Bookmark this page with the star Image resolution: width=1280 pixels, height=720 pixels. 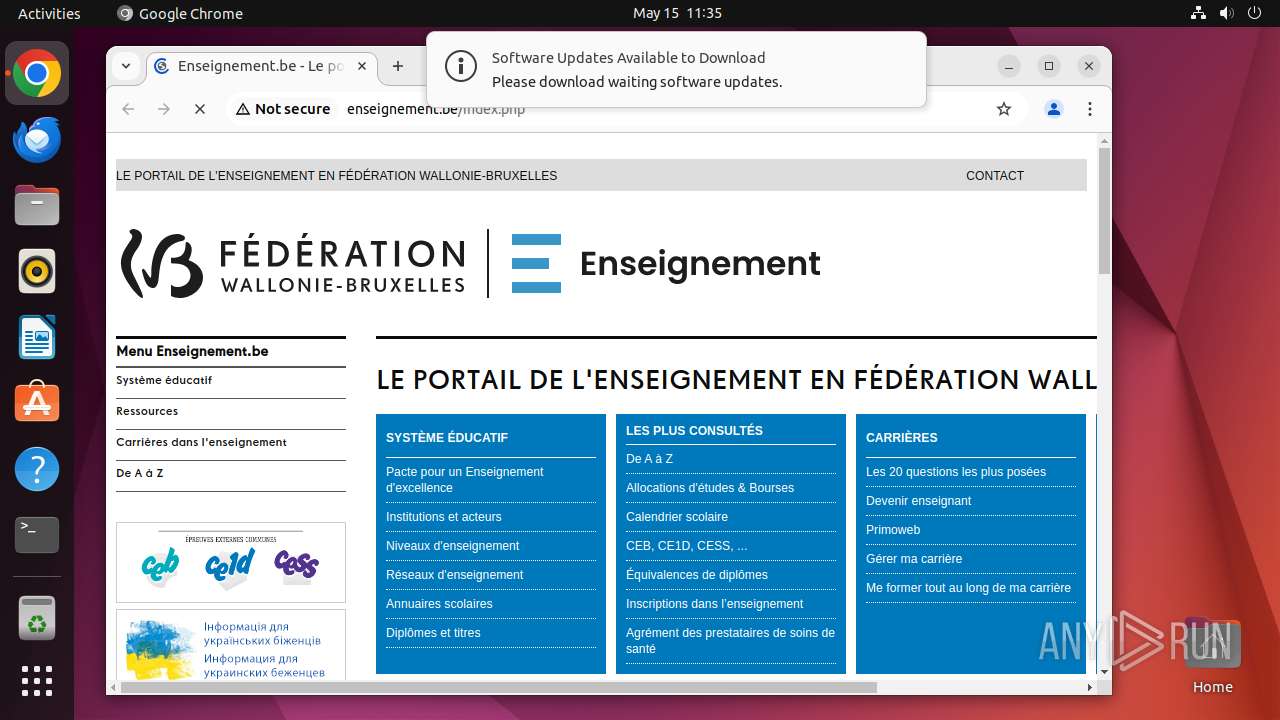tap(1004, 109)
